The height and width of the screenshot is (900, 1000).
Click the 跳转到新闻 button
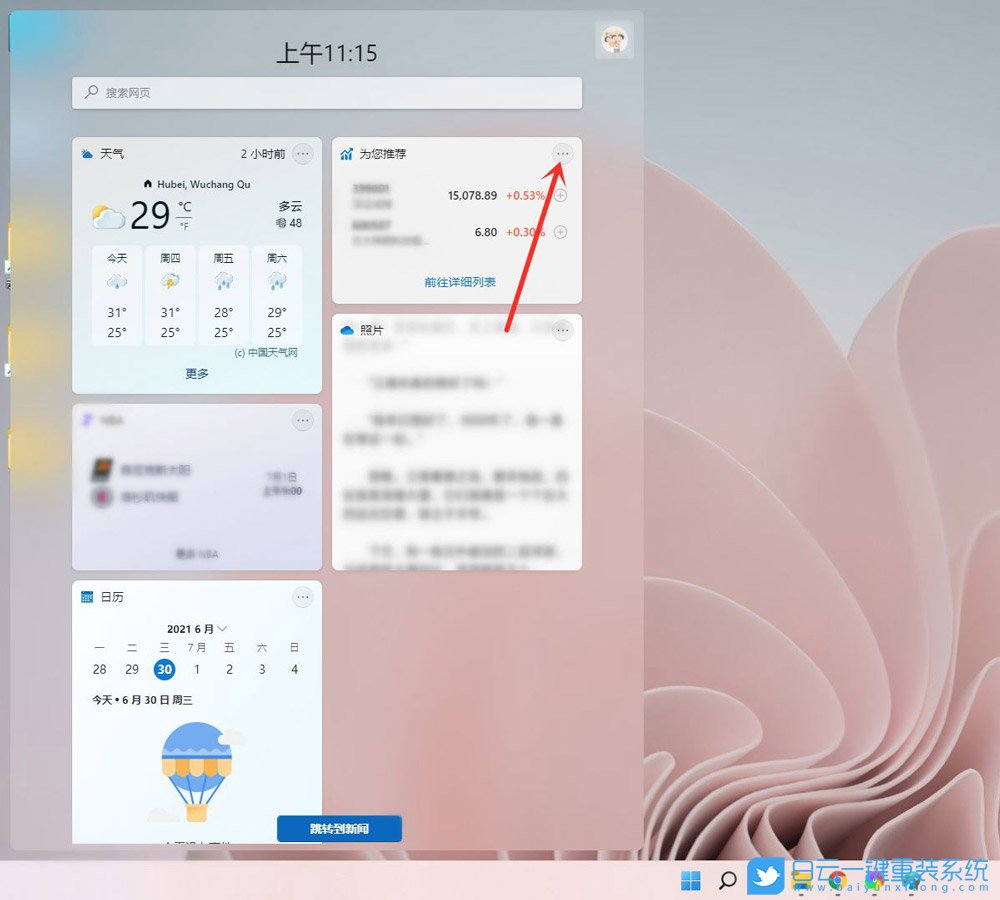pyautogui.click(x=339, y=828)
